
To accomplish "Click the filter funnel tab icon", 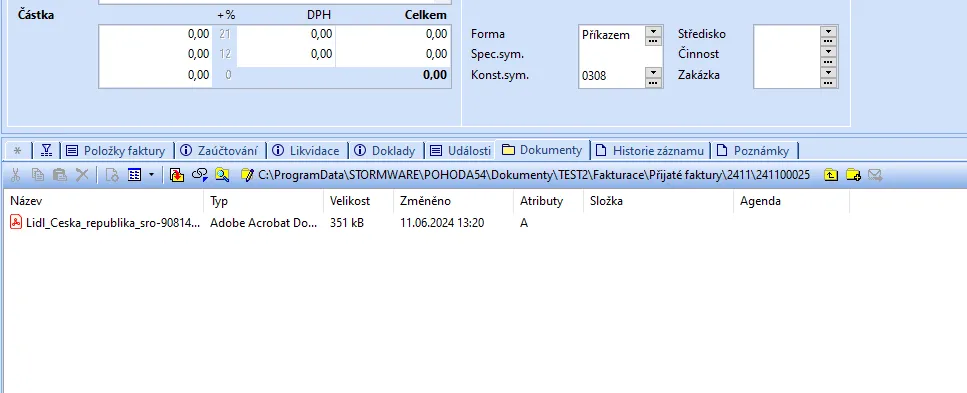I will (46, 151).
